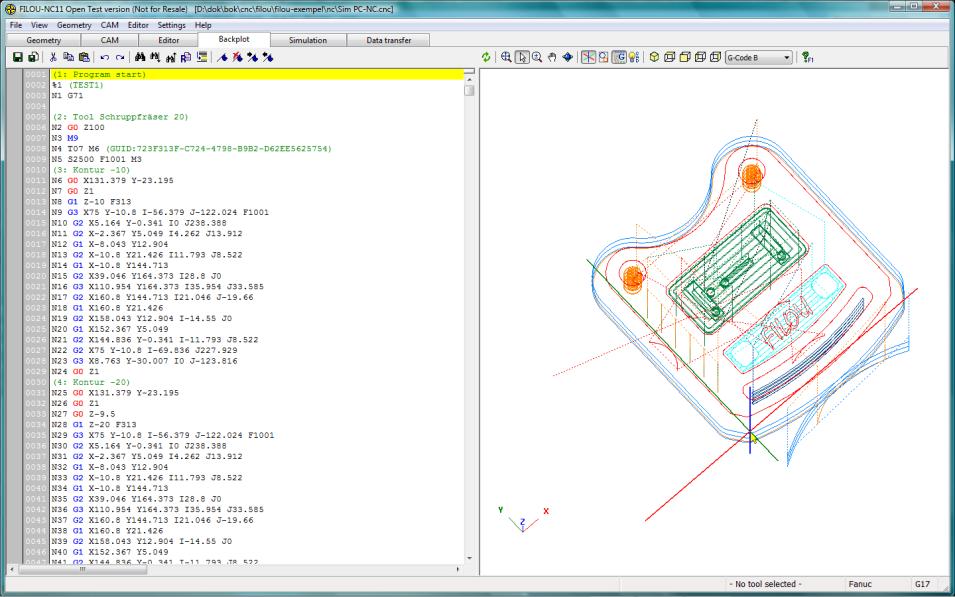Click the first wireframe box view icon

(x=669, y=57)
